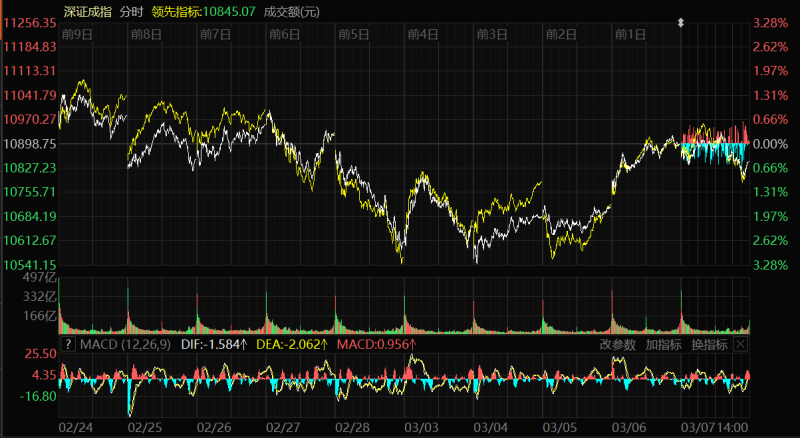Click the 改参数 button
Screen dimensions: 800x438
618,345
